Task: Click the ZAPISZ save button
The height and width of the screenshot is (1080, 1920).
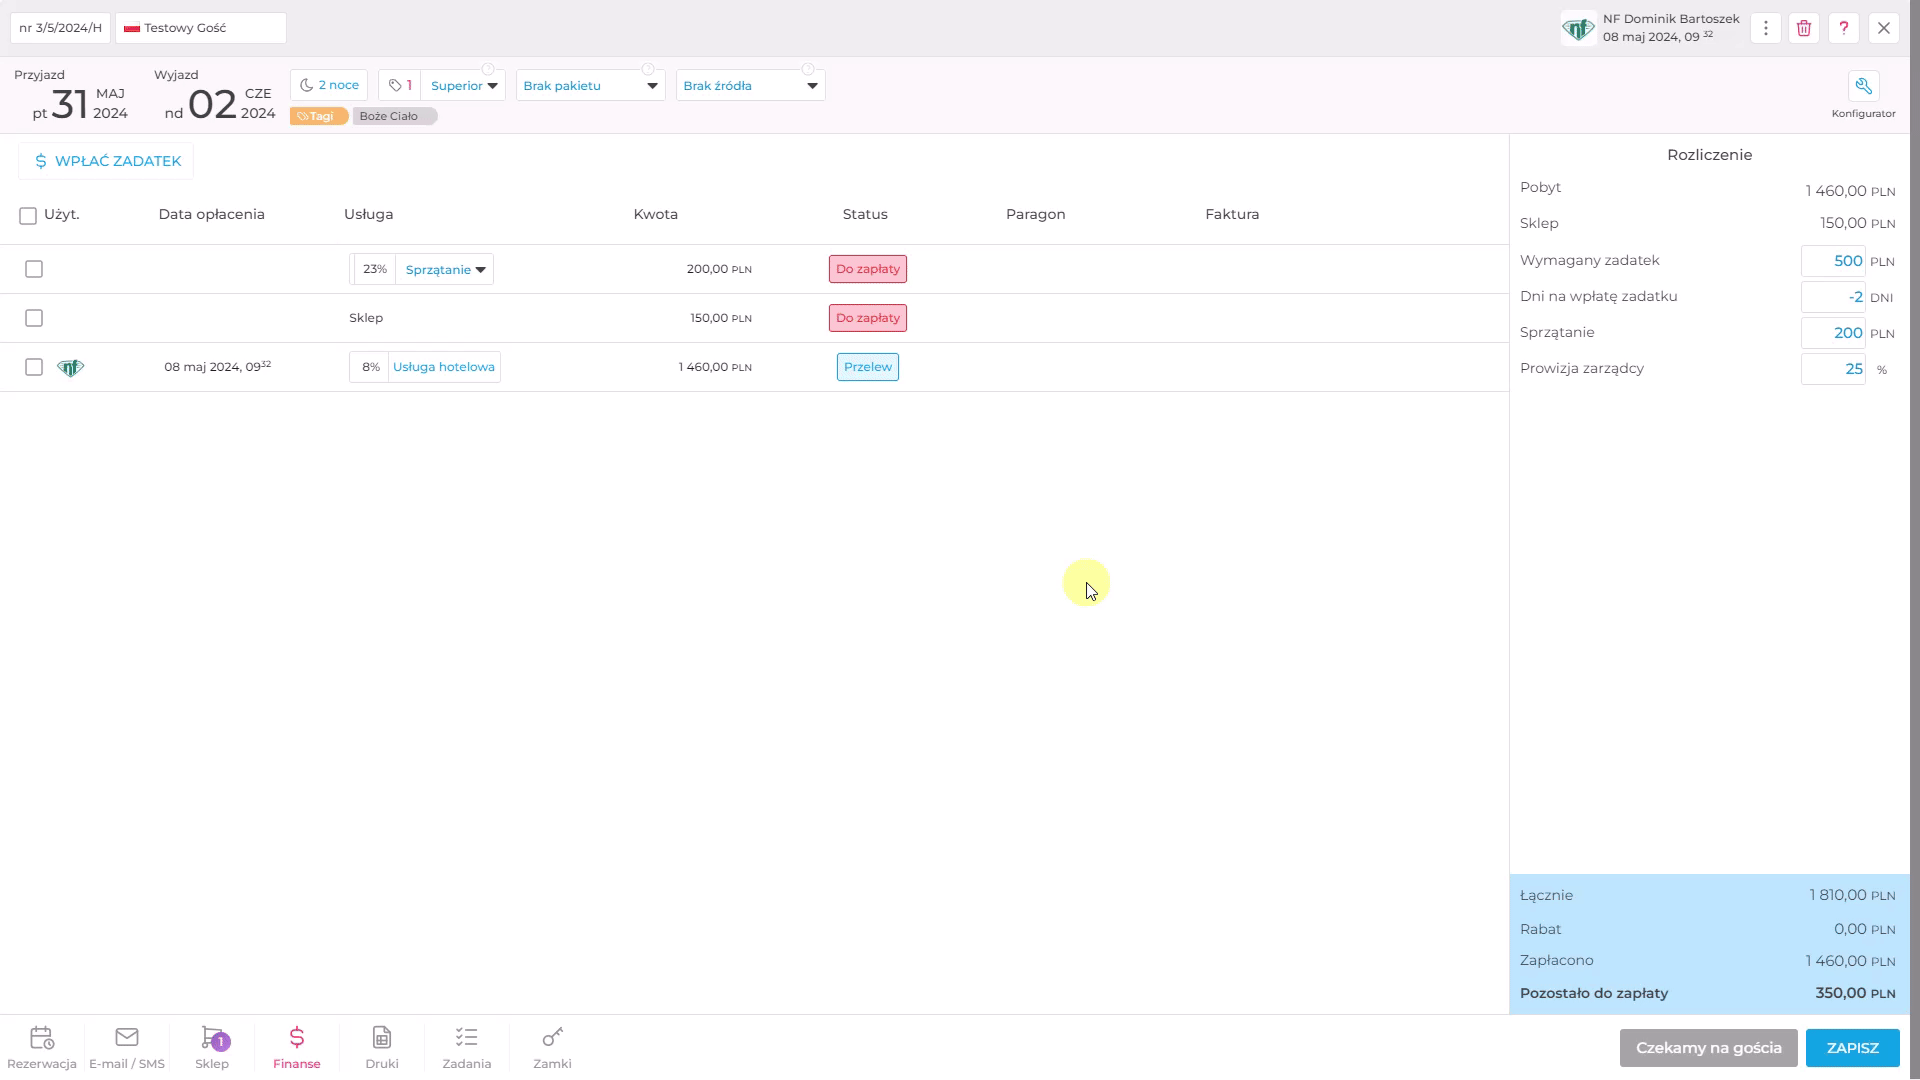Action: click(1852, 1048)
